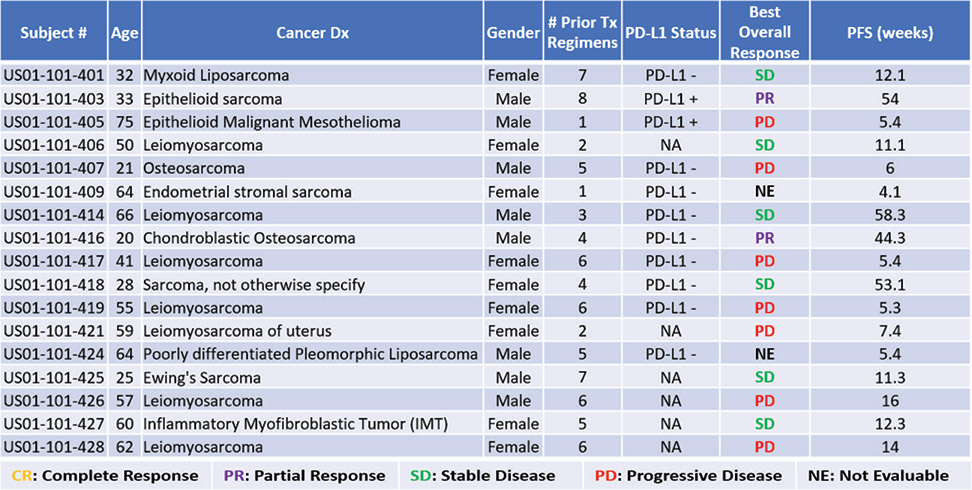Click the Cancer Dx column header

(311, 32)
